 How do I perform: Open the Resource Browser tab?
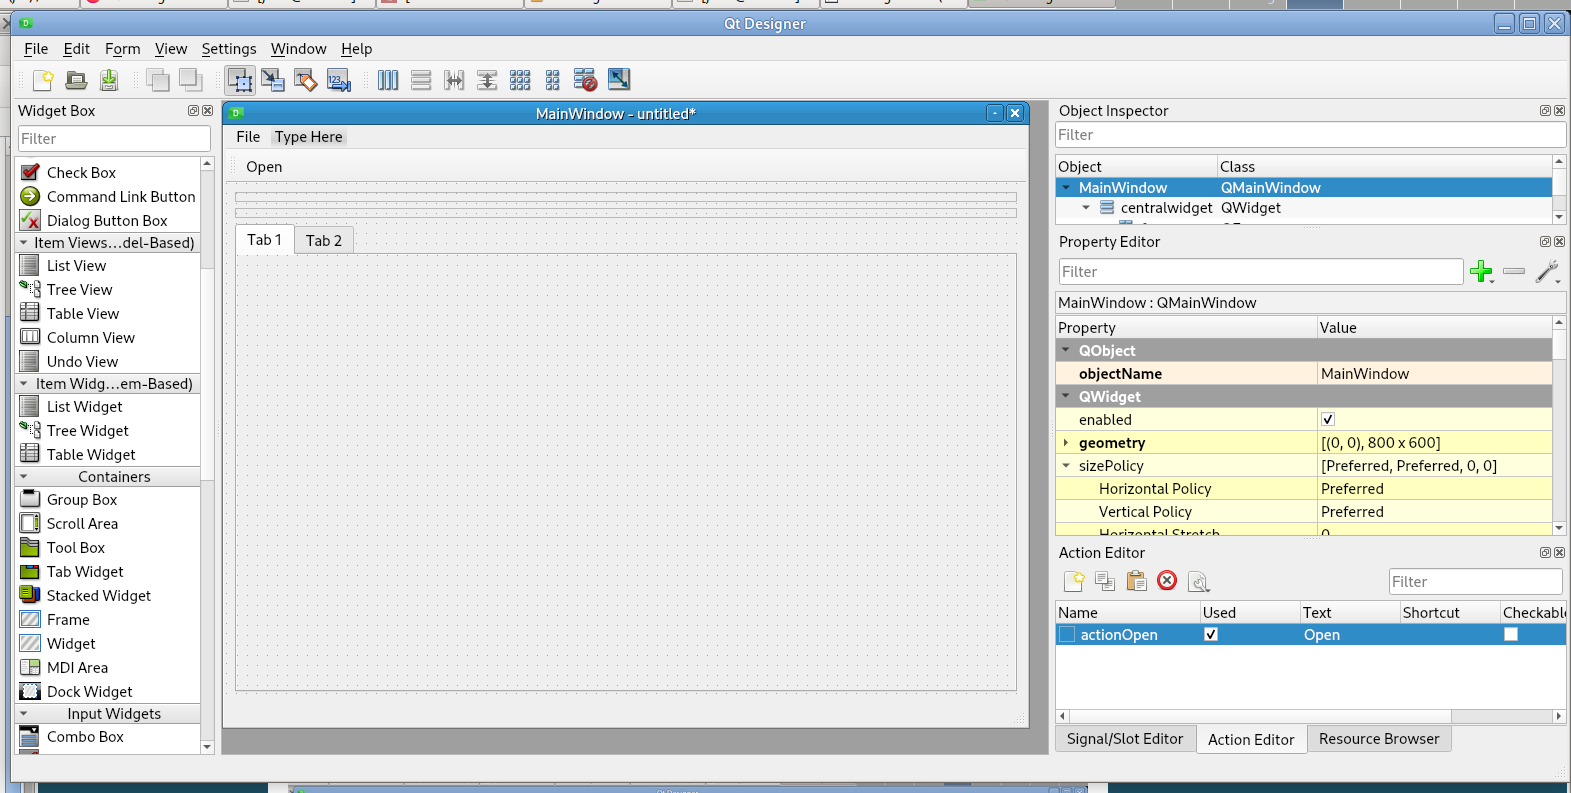click(x=1378, y=739)
